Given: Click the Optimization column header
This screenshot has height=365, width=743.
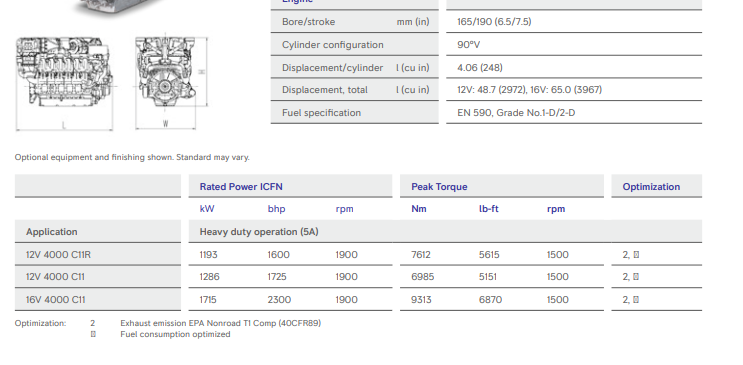Looking at the screenshot, I should point(651,187).
